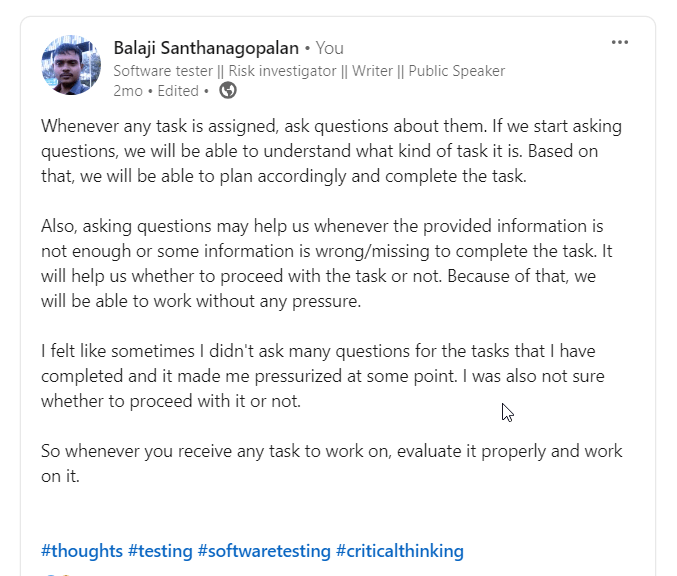Click the paragraph starting "Also, asking questions"
The image size is (677, 576).
(331, 263)
